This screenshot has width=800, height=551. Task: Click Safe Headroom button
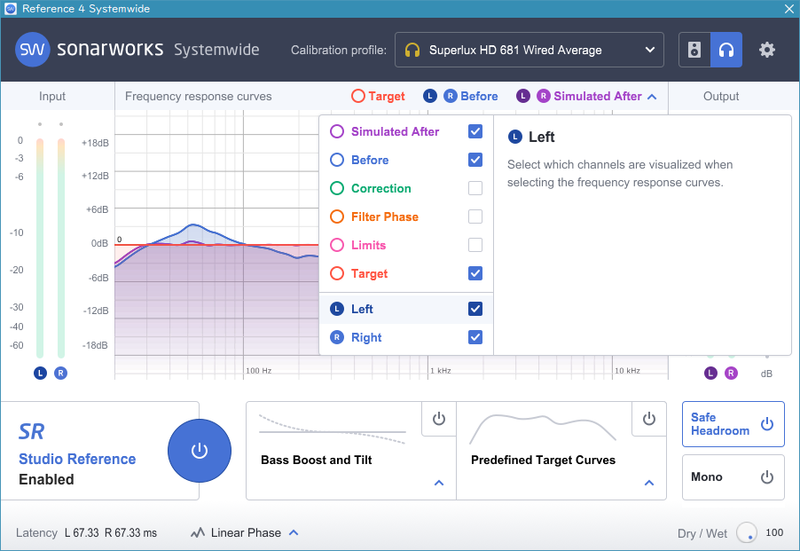click(x=733, y=424)
